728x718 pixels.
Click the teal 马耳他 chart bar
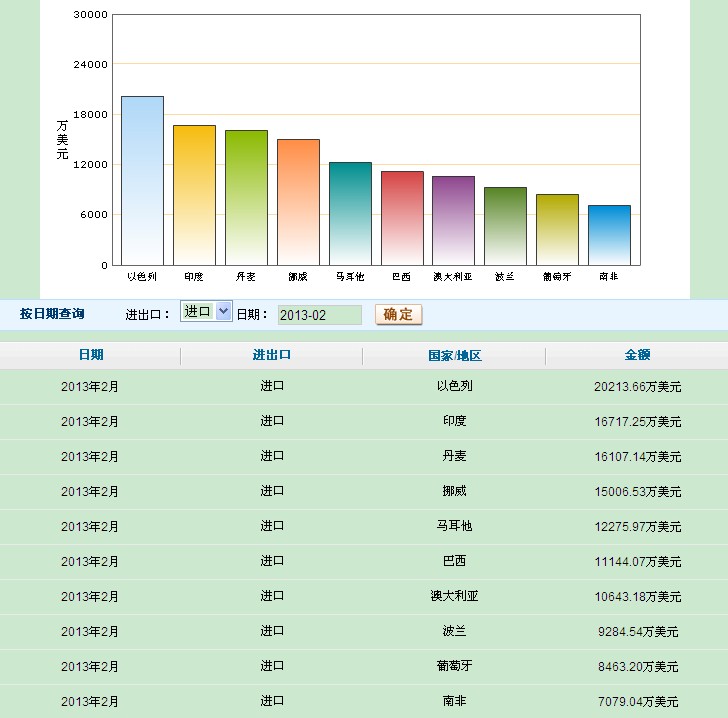(x=350, y=214)
